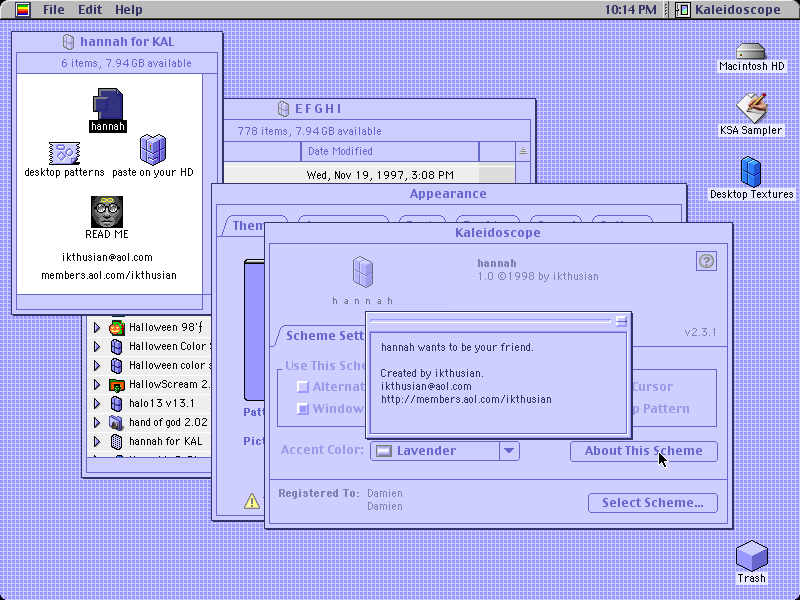Screen dimensions: 800x600
Task: Click the folder icon in EFGHI title bar
Action: click(283, 109)
